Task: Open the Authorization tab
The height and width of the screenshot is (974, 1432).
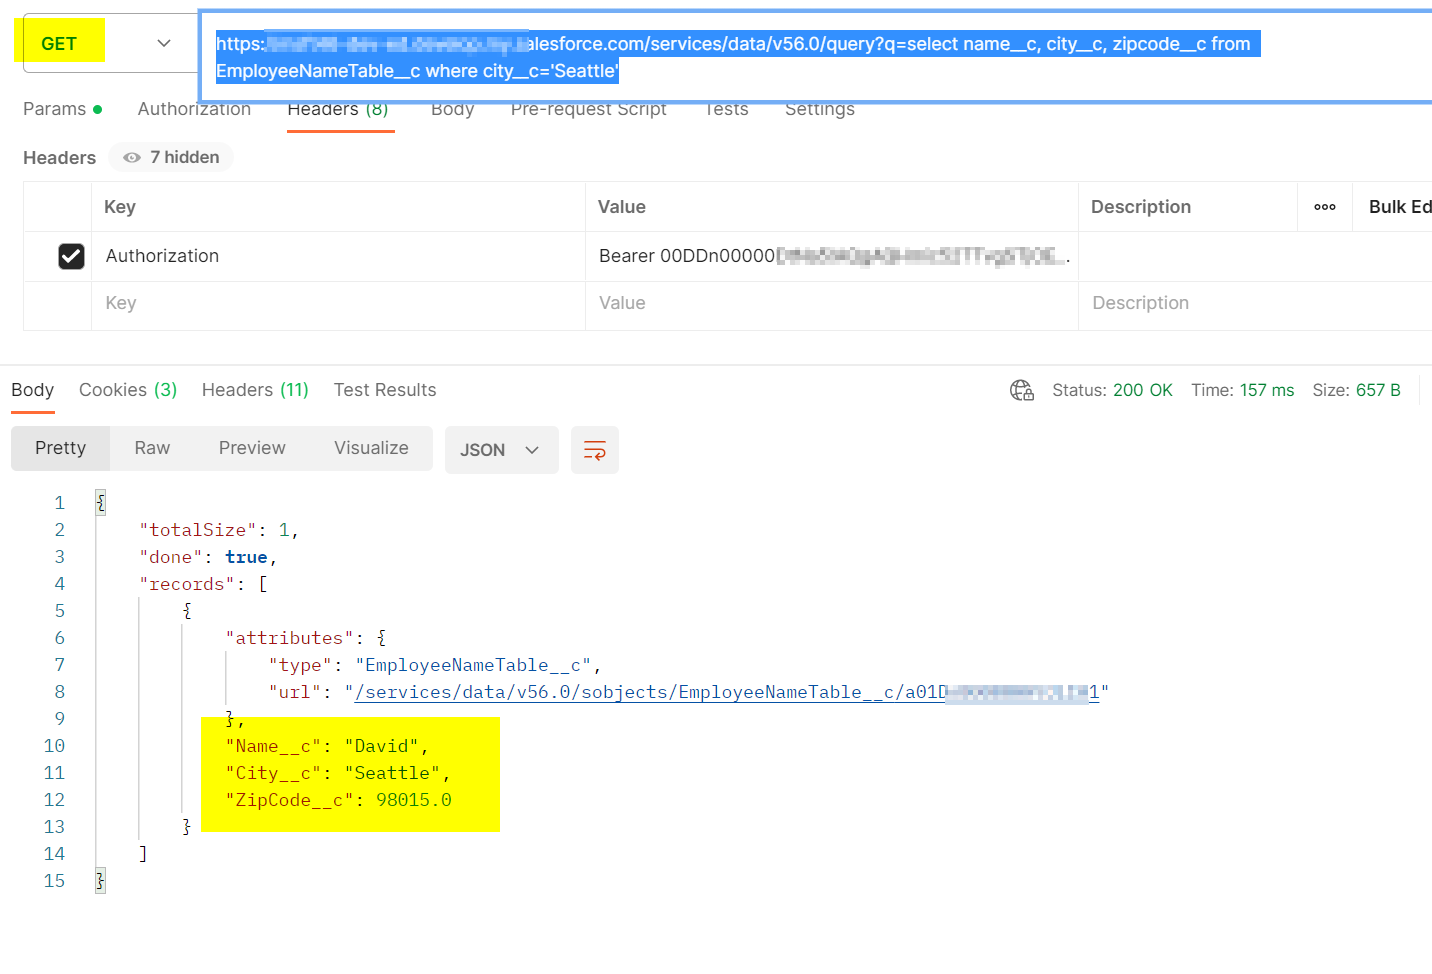Action: (194, 109)
